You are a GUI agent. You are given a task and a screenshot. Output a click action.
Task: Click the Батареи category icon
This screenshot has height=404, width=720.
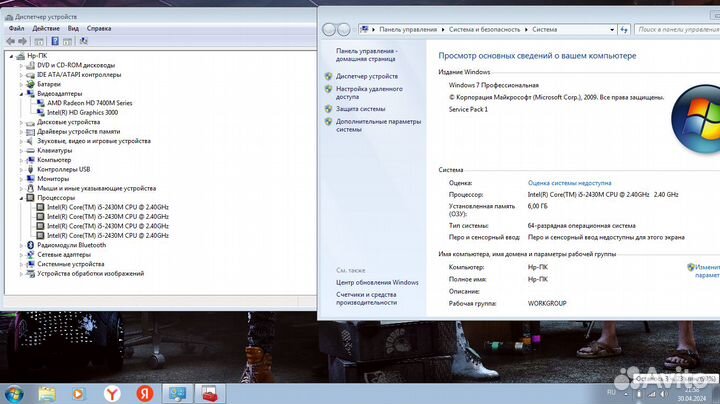click(30, 84)
